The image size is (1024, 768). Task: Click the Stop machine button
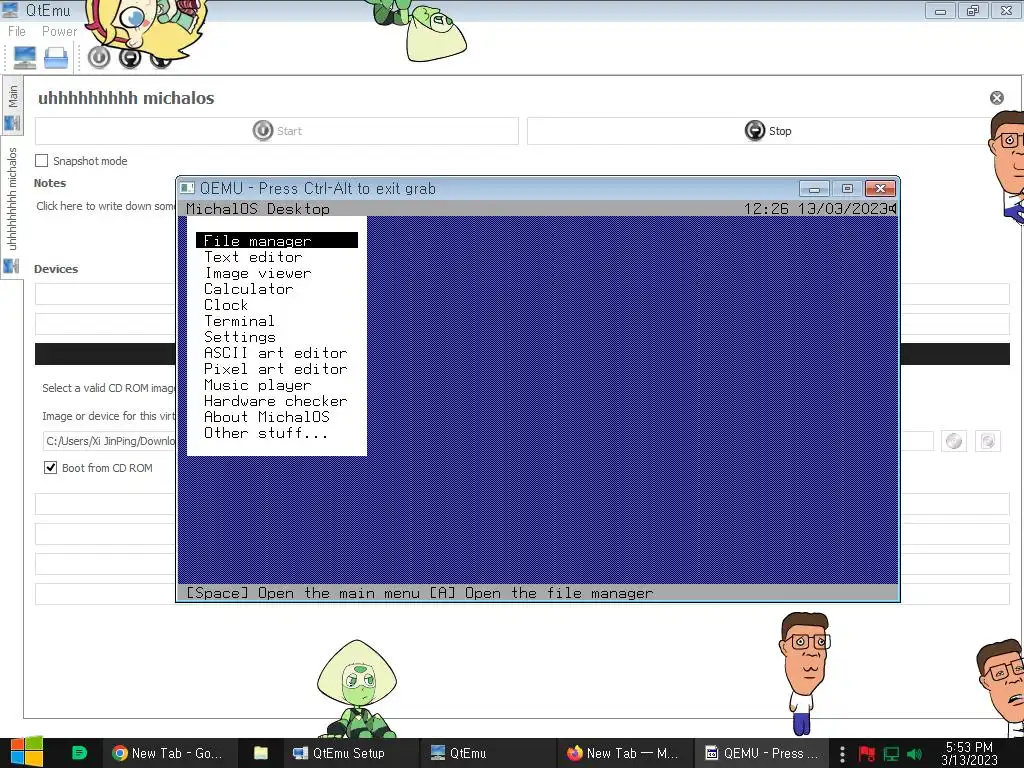click(767, 131)
